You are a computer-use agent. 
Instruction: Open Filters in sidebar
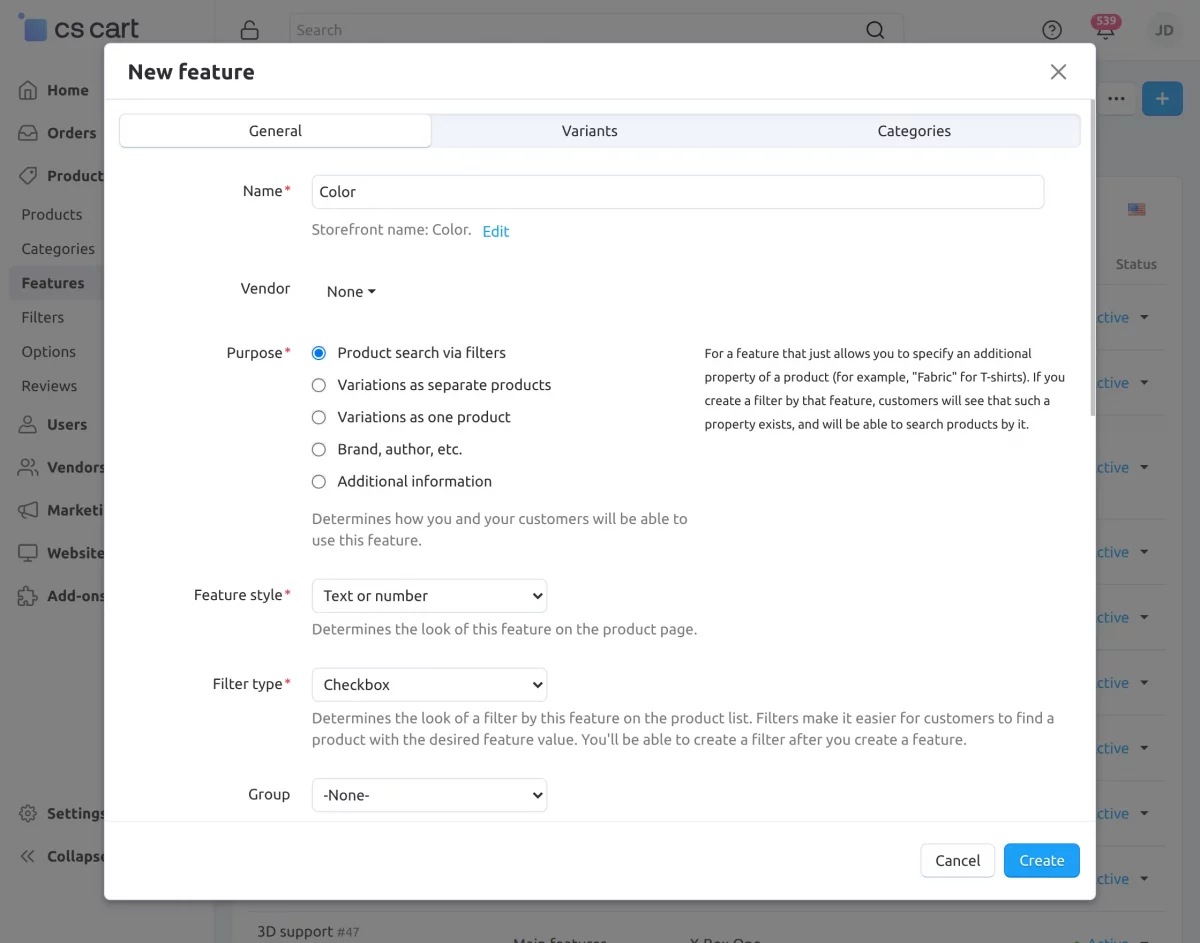coord(43,317)
